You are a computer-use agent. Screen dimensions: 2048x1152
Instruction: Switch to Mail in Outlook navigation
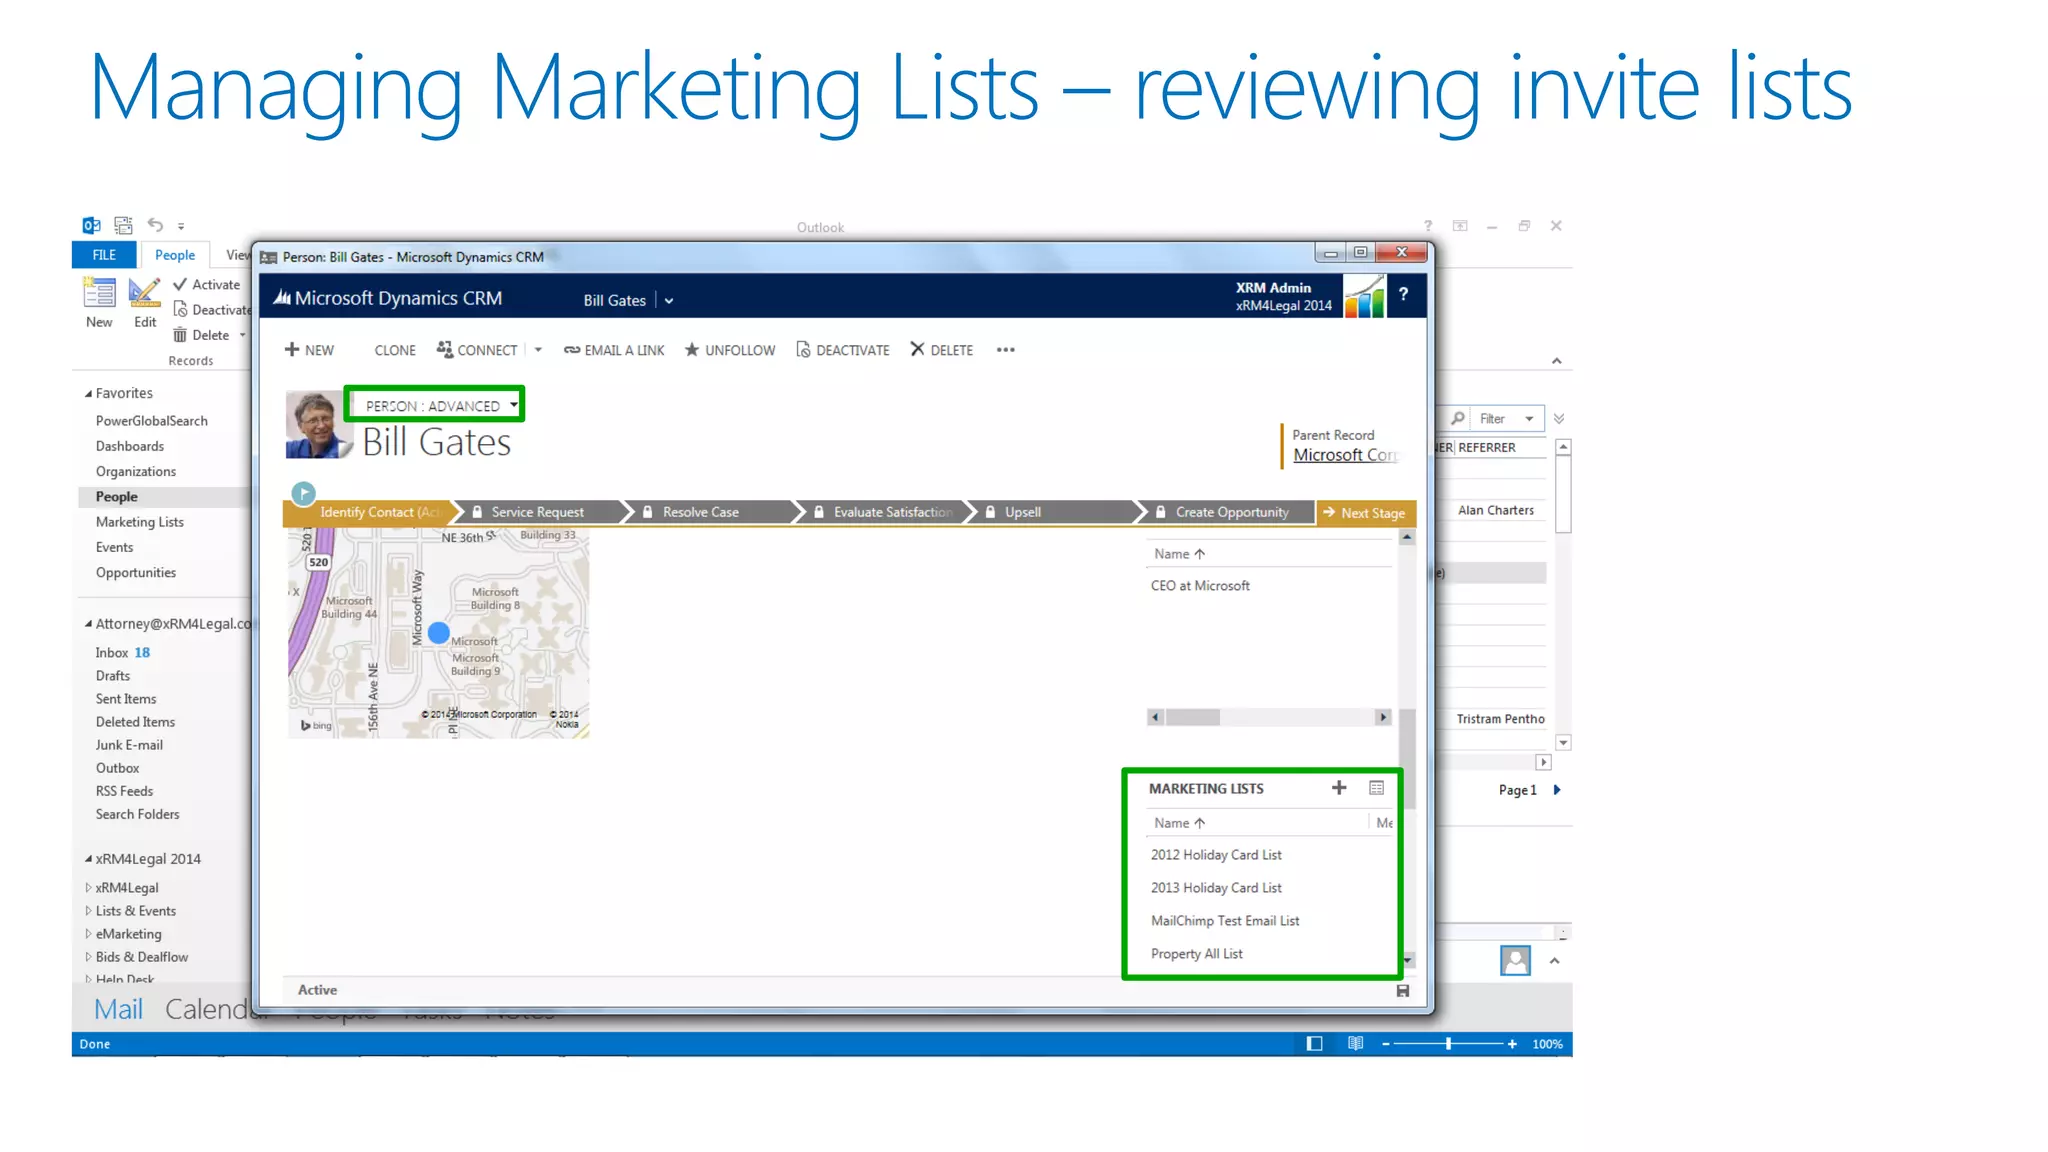(x=118, y=1009)
